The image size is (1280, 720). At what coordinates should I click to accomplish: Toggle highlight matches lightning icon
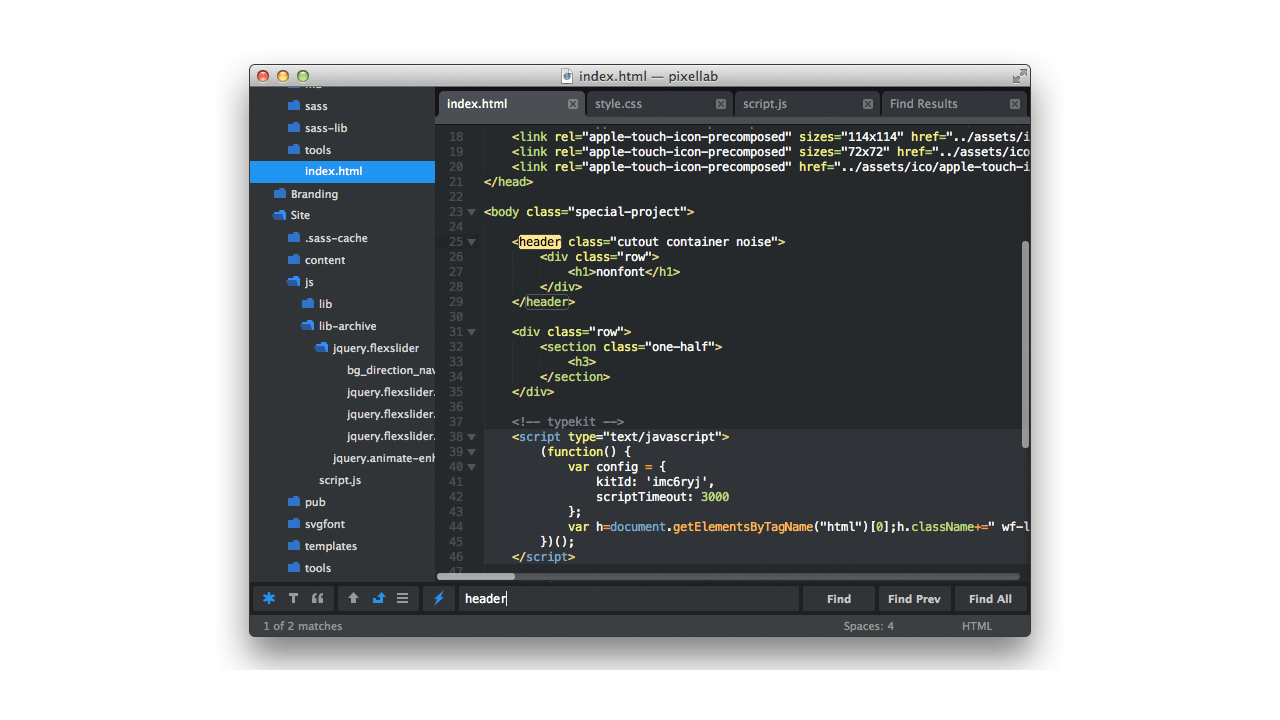438,598
